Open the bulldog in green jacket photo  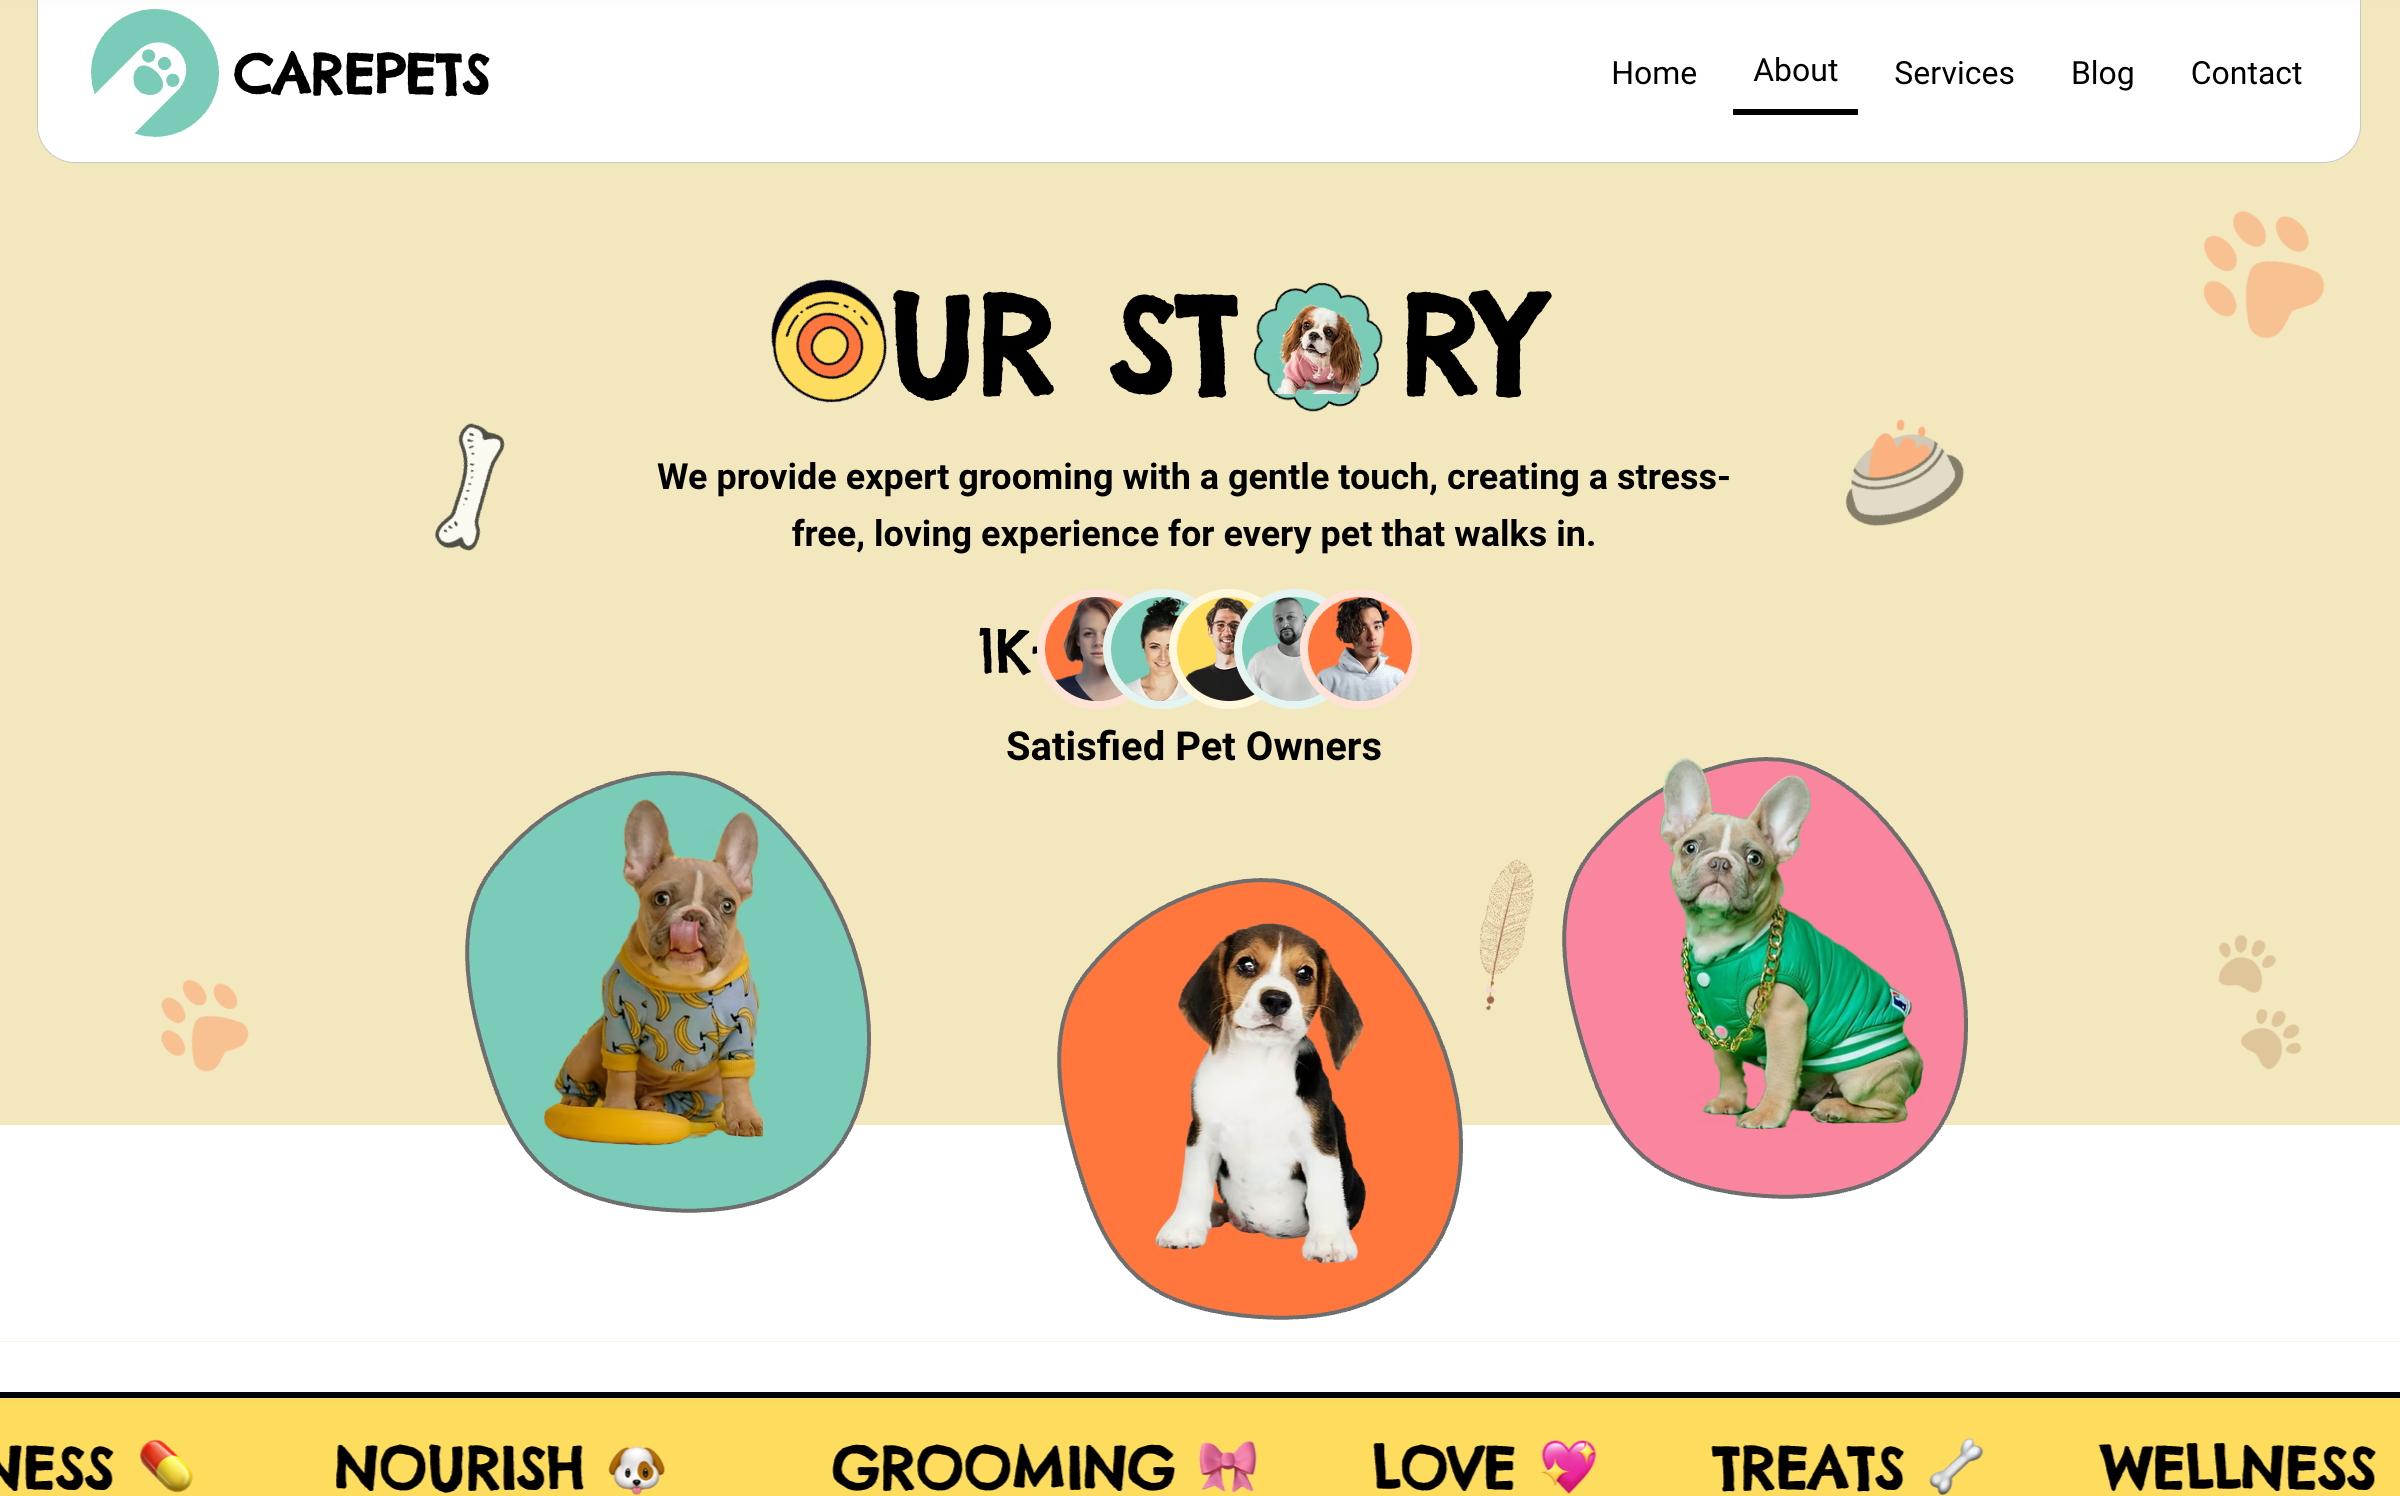point(1765,977)
